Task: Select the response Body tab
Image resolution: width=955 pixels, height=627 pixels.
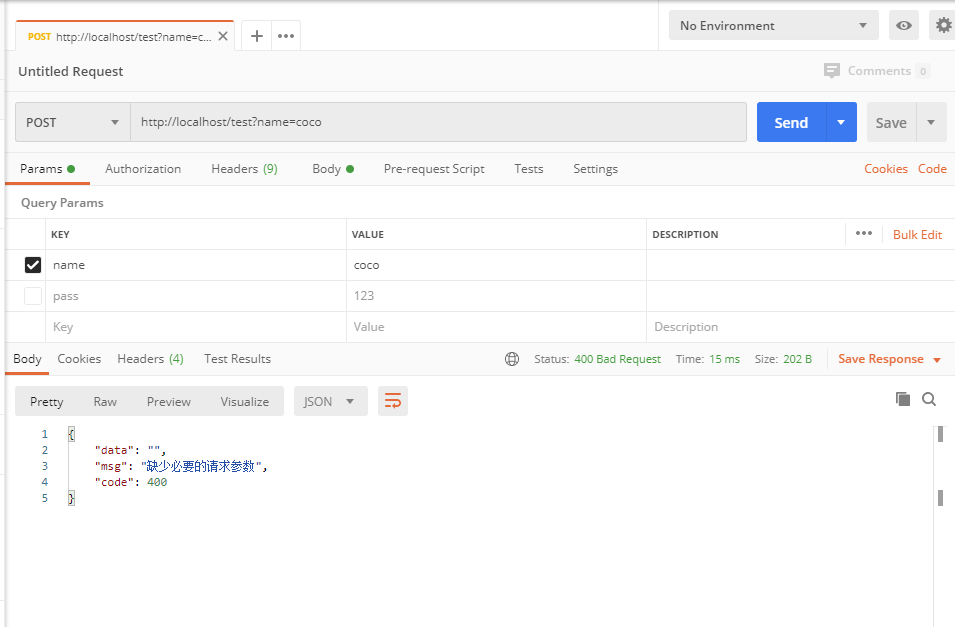Action: (27, 359)
